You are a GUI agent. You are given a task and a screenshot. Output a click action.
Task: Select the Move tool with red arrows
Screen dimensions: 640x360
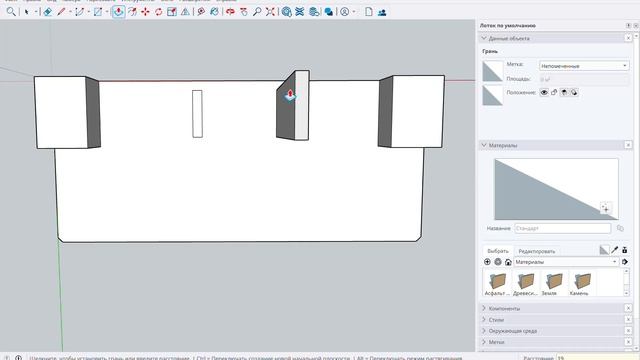point(145,12)
